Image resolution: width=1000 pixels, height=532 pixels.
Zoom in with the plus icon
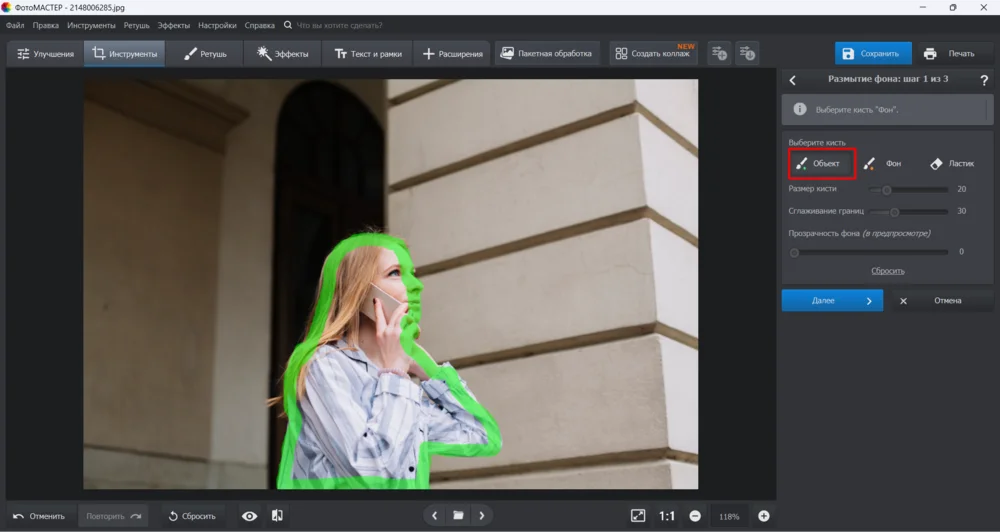click(x=764, y=516)
